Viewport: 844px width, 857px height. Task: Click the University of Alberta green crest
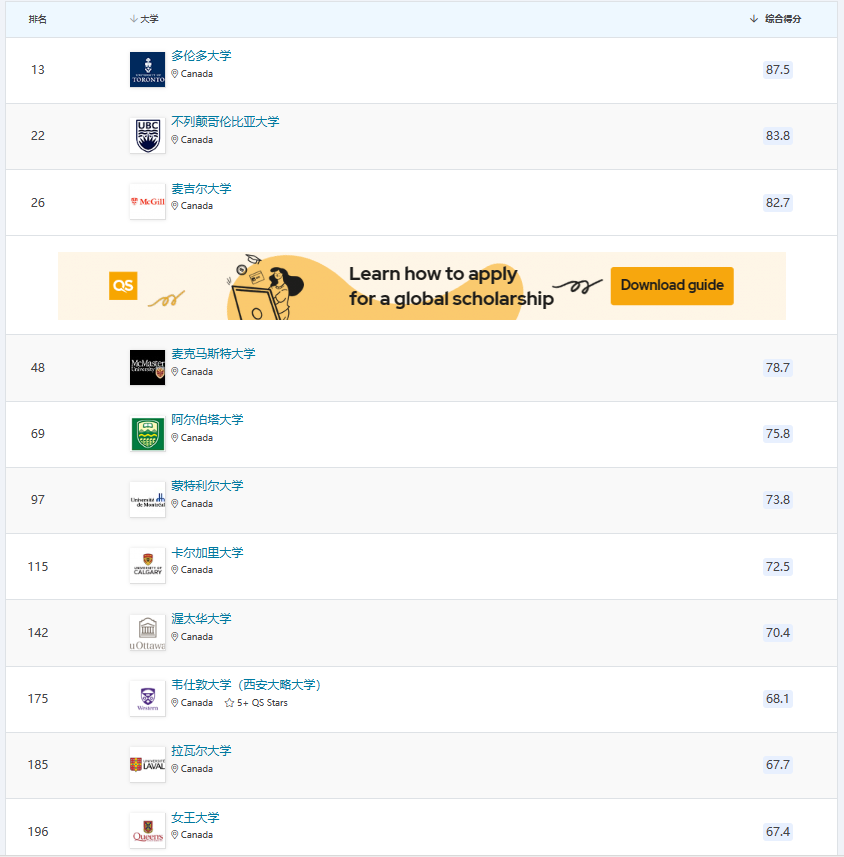tap(148, 434)
